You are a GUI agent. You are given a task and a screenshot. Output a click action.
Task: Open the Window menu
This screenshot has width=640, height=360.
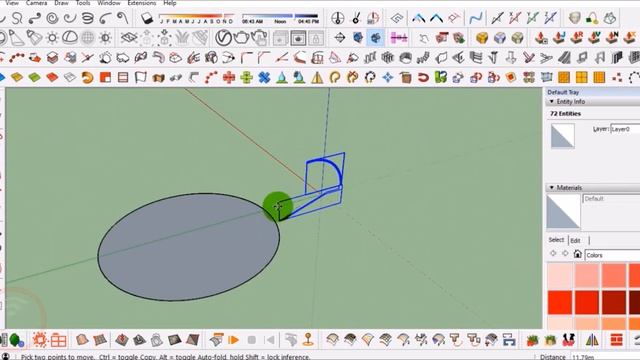(109, 3)
